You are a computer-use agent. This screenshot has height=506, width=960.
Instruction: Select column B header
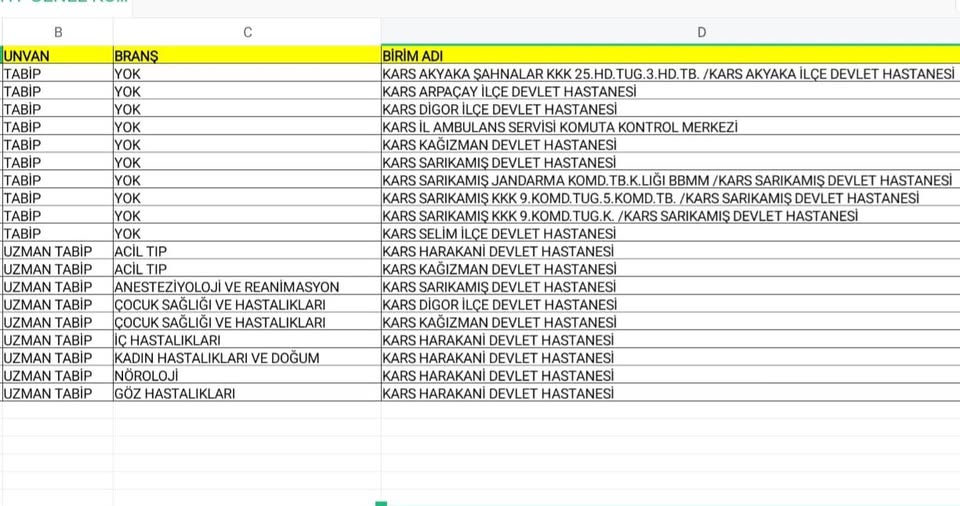pyautogui.click(x=58, y=32)
